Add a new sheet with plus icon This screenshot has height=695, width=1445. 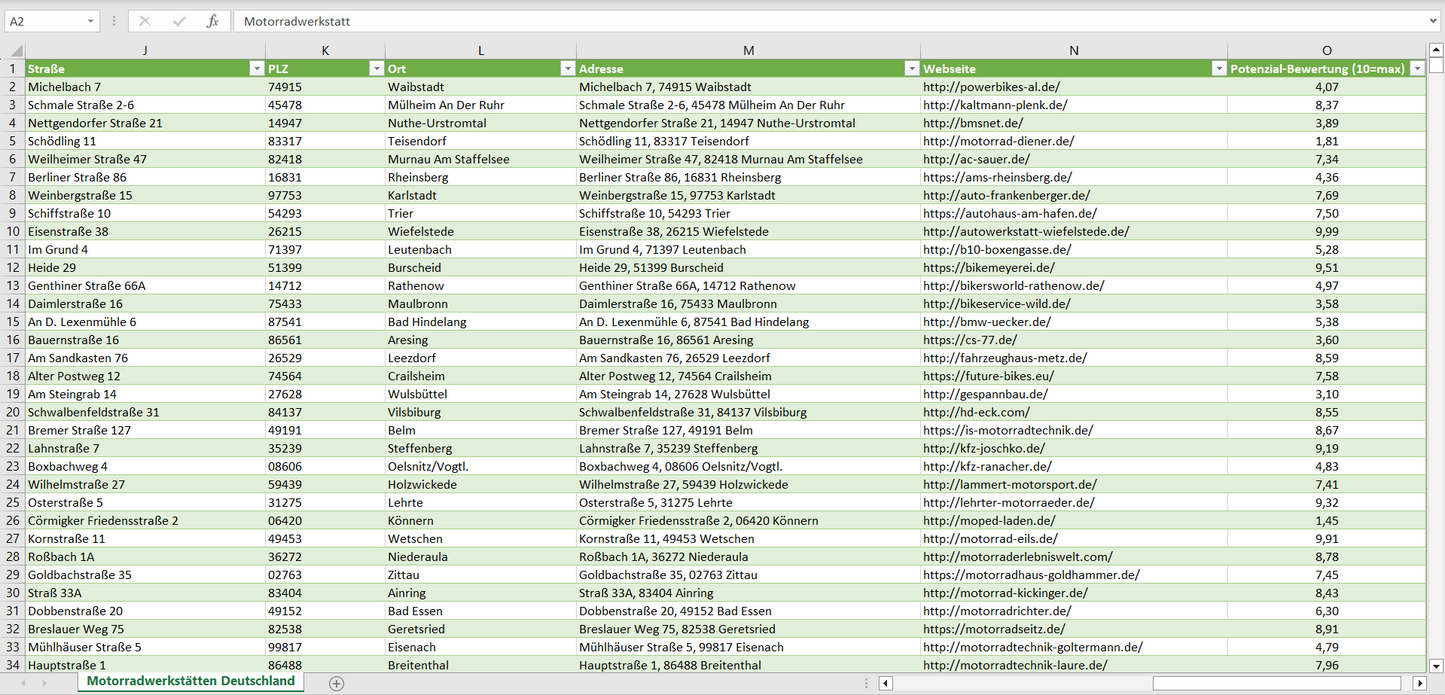point(337,683)
